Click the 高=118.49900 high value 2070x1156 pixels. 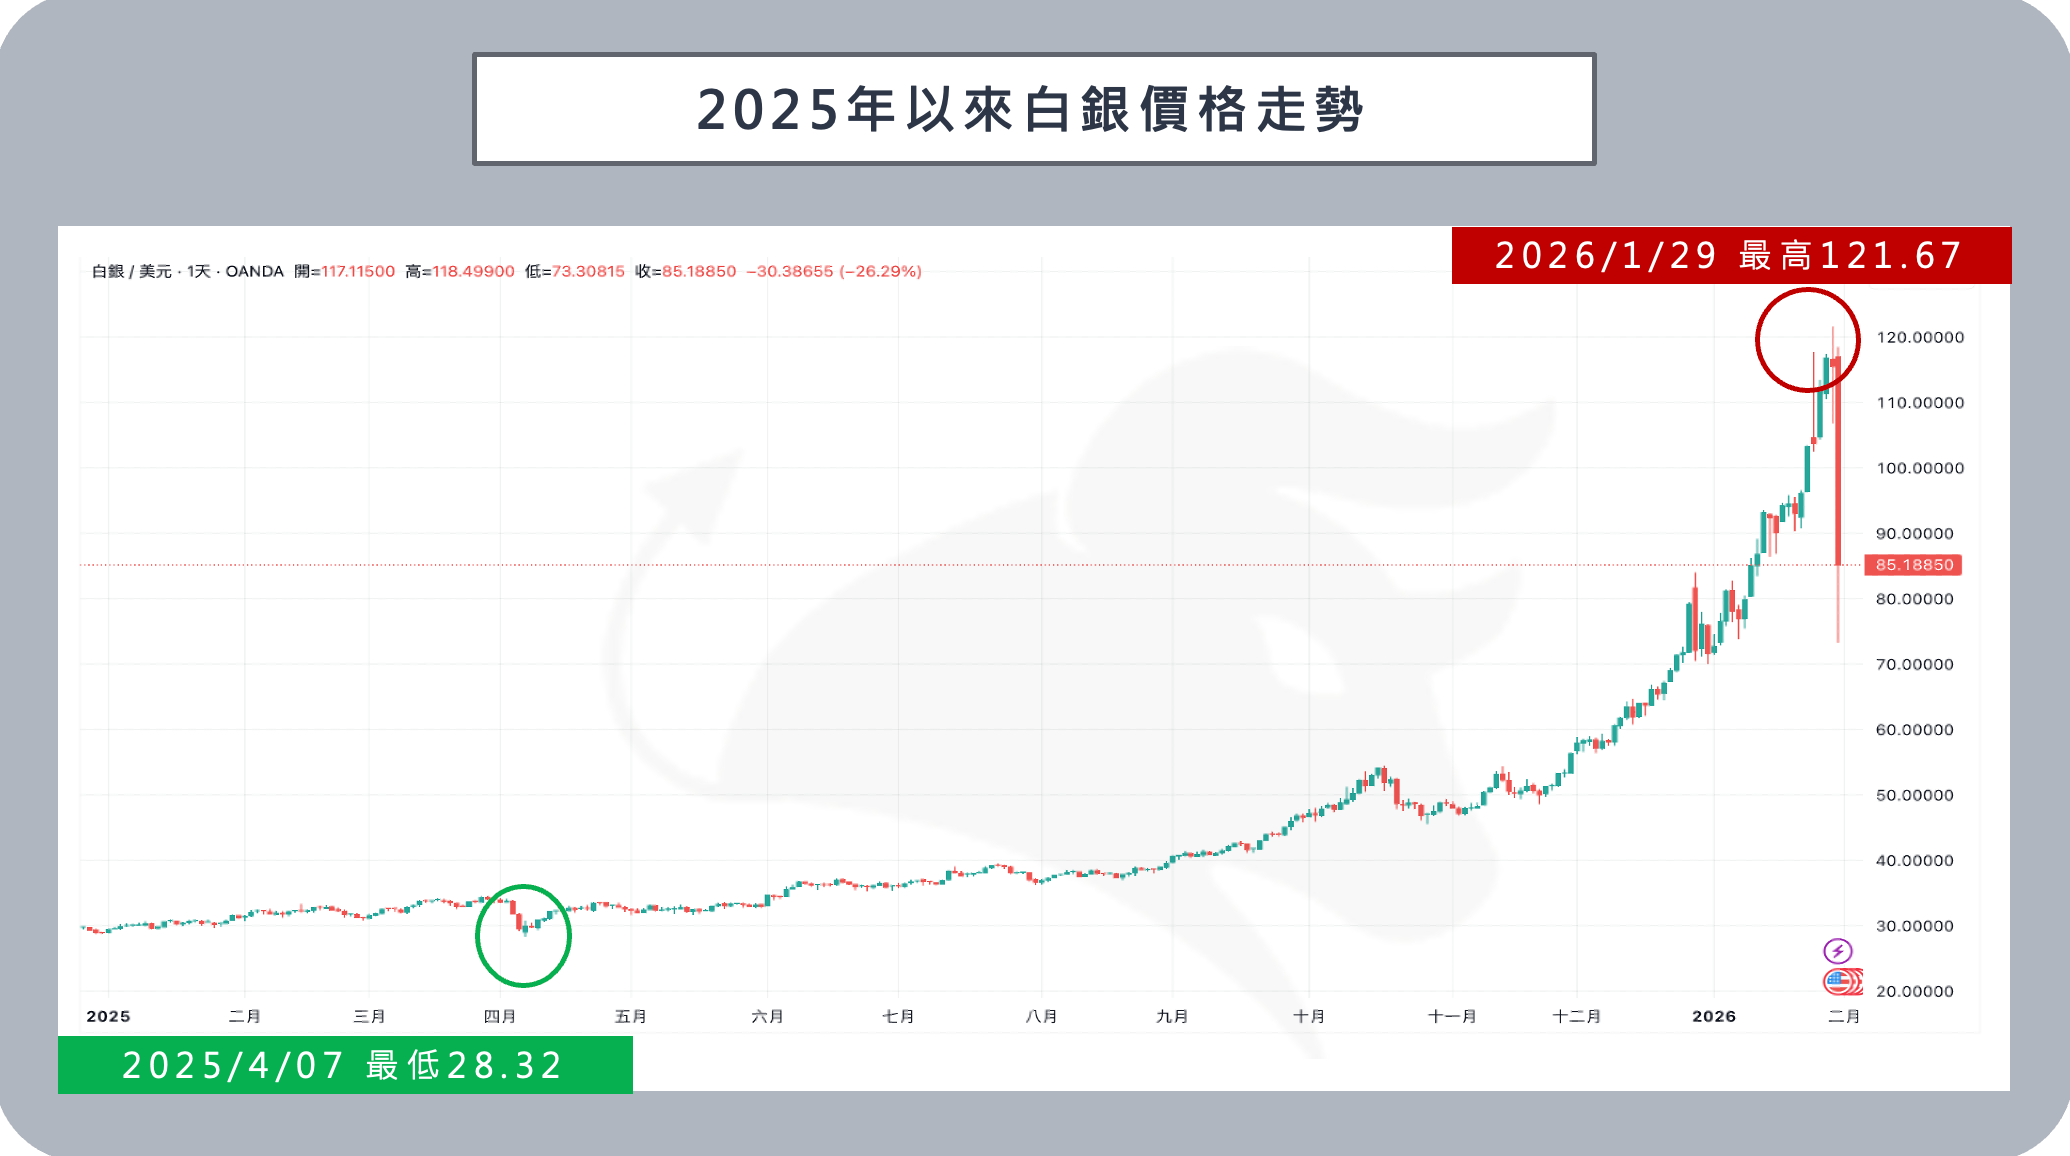tap(460, 271)
